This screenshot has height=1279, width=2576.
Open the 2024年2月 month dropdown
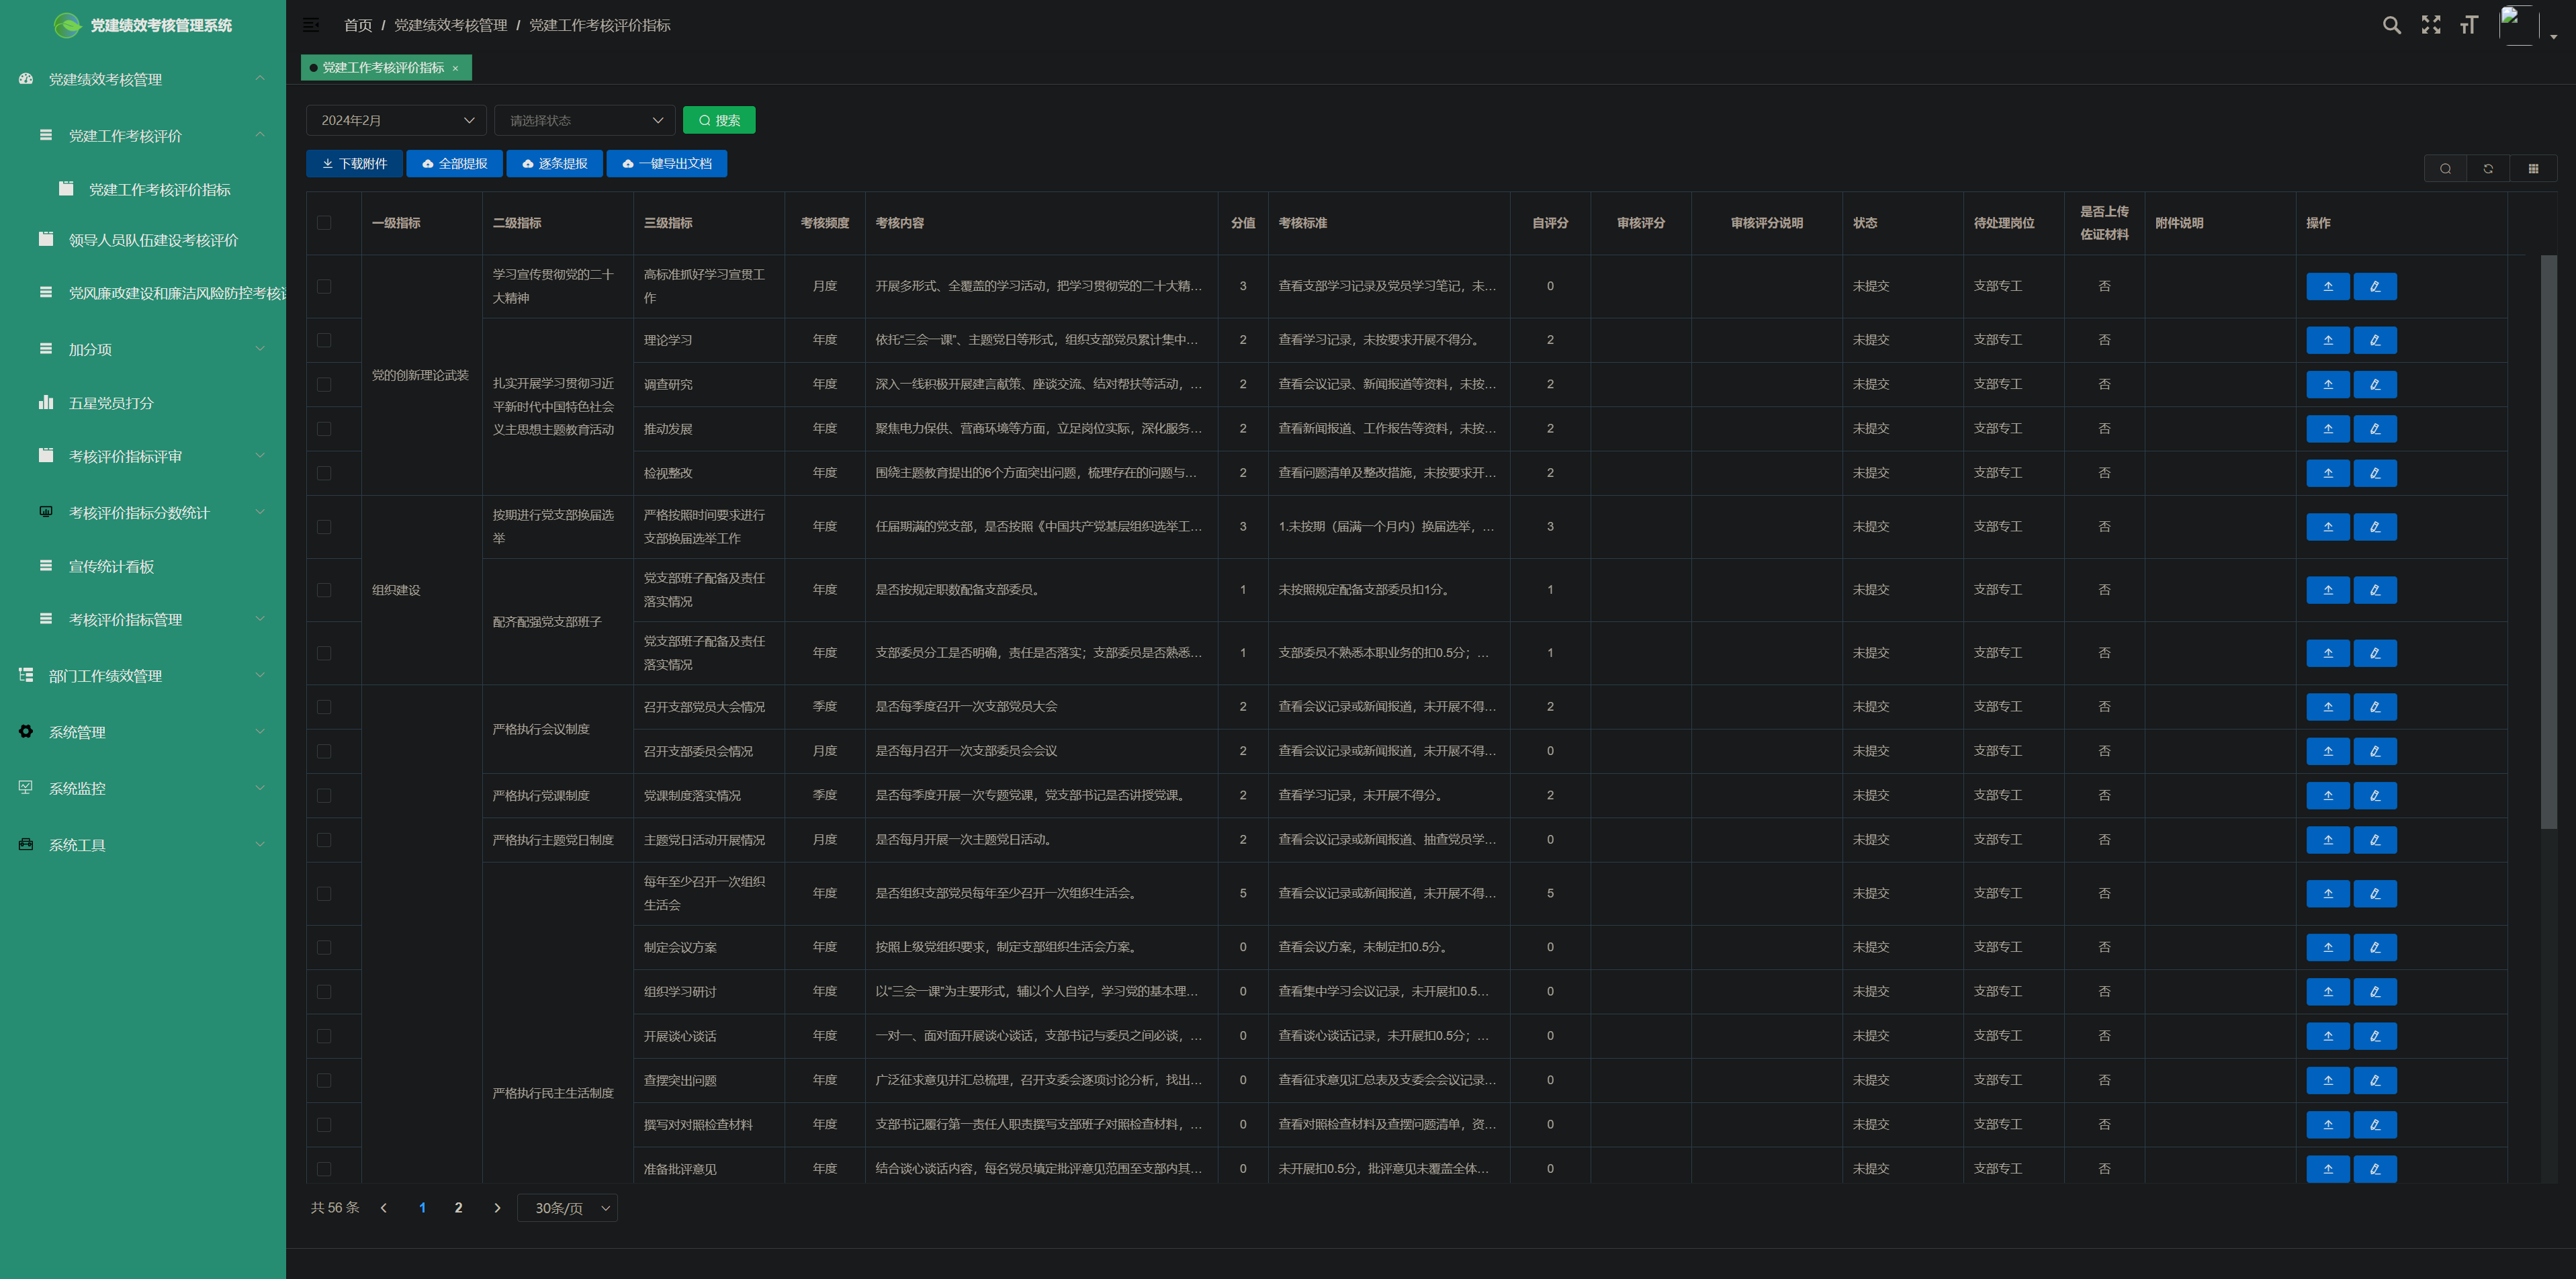coord(396,120)
